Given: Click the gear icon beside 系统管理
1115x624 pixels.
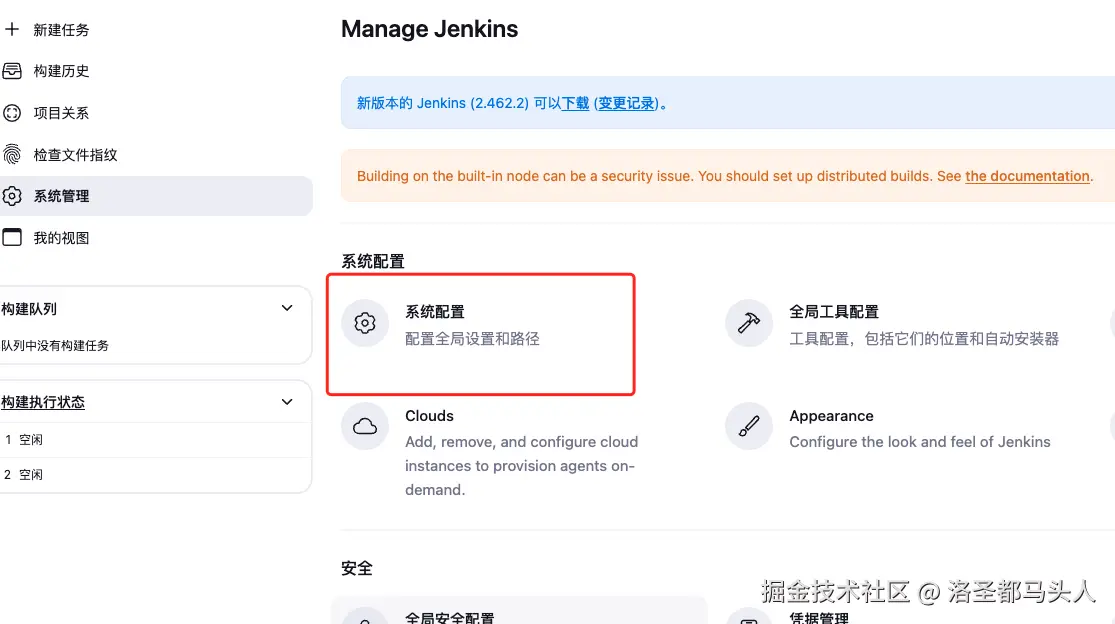Looking at the screenshot, I should [12, 196].
